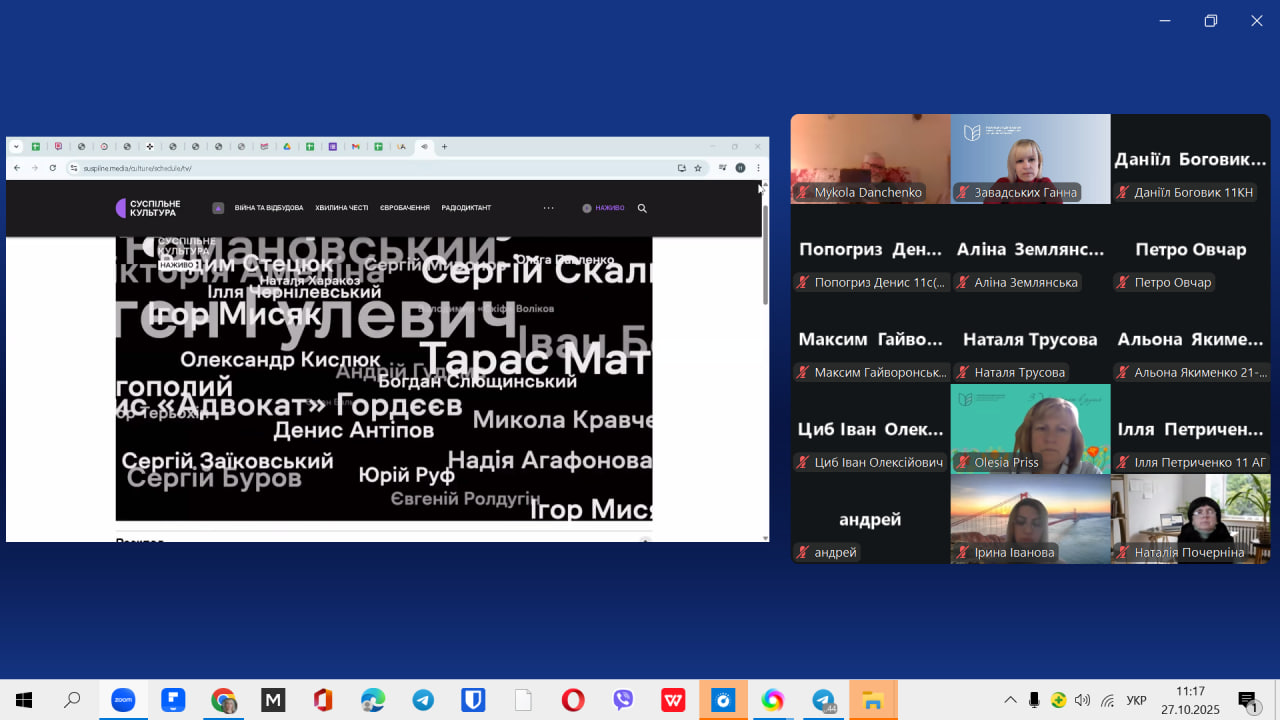
Task: Open the browser tab list dropdown arrow
Action: [x=16, y=147]
